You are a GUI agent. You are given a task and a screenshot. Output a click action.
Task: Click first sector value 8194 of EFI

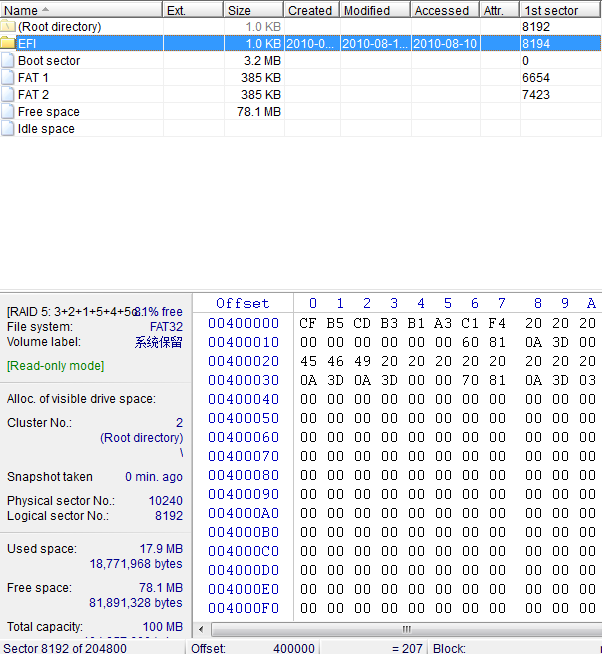[x=536, y=44]
